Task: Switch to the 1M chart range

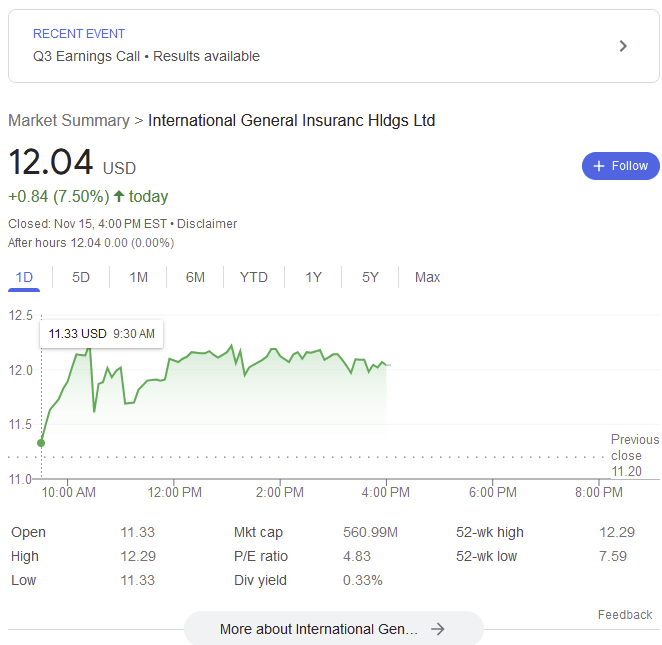Action: [x=138, y=277]
